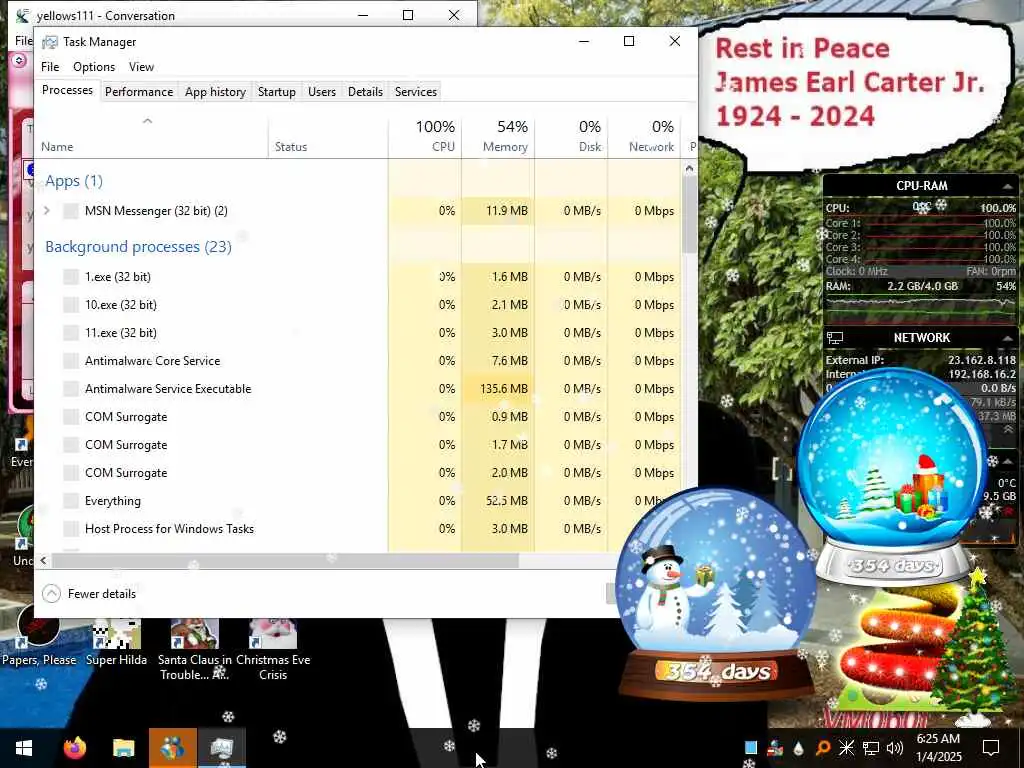Launch Firefox from the taskbar
This screenshot has width=1024, height=768.
tap(74, 748)
